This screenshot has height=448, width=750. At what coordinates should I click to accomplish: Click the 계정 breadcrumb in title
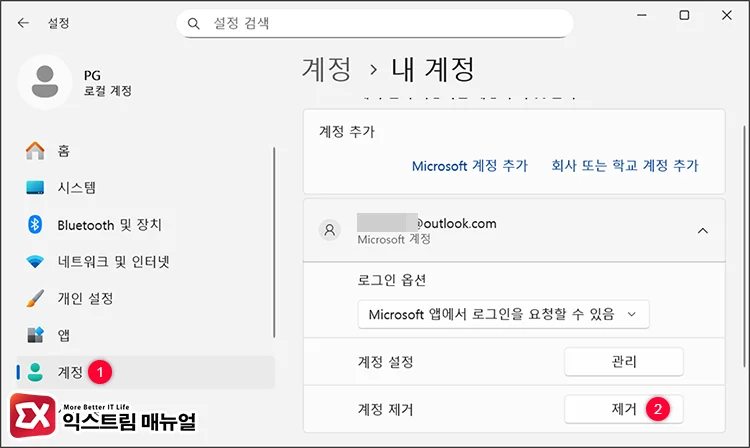click(x=327, y=69)
